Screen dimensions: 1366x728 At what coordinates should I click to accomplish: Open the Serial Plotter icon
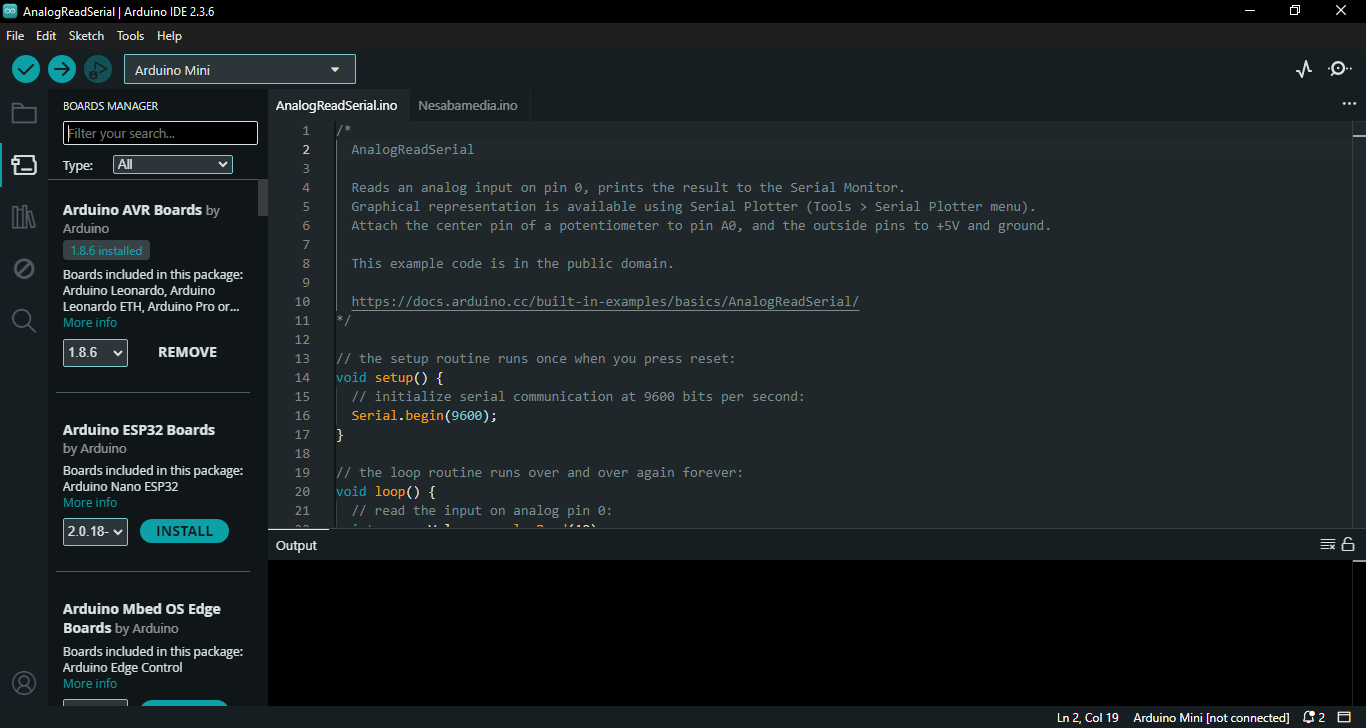[1304, 69]
